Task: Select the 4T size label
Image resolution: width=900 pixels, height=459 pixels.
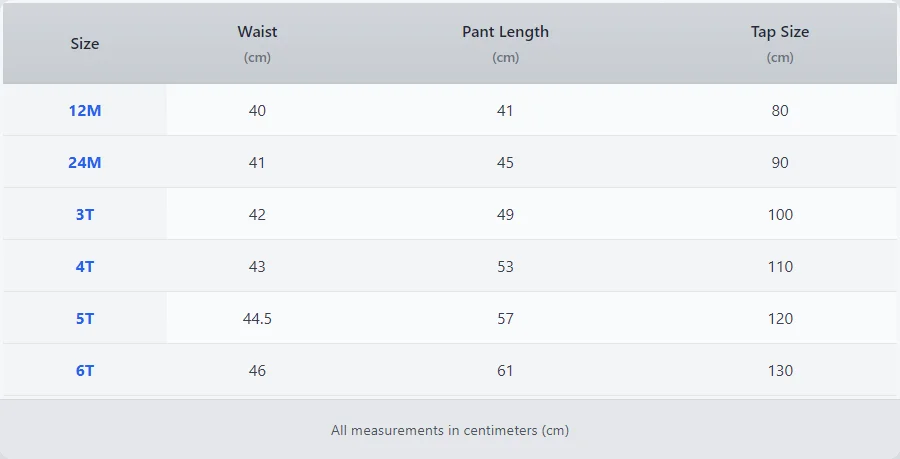Action: coord(85,267)
